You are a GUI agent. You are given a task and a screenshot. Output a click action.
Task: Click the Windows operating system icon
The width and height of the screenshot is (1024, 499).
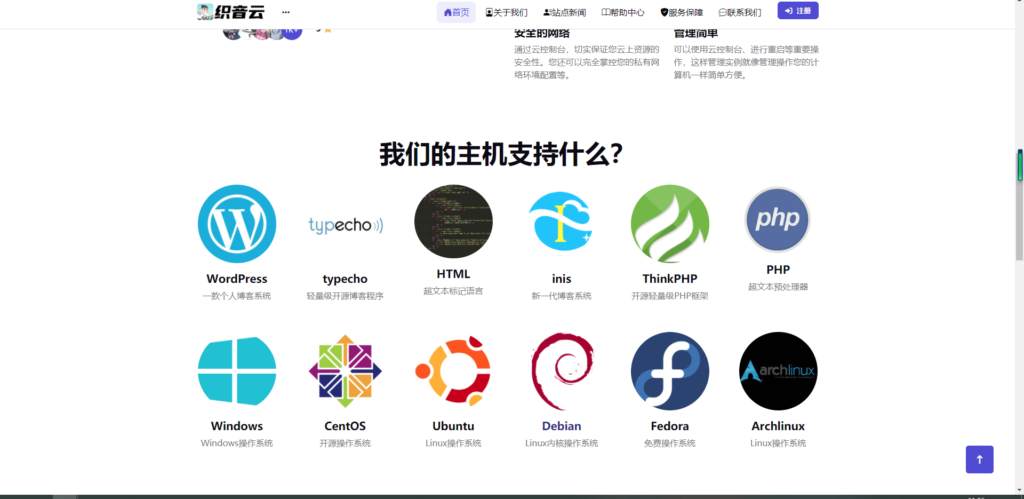coord(237,371)
